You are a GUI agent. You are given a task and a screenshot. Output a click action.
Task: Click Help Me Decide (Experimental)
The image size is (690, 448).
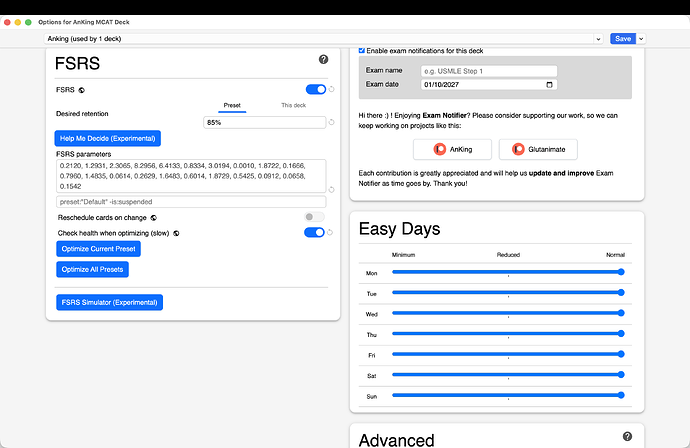(x=107, y=139)
